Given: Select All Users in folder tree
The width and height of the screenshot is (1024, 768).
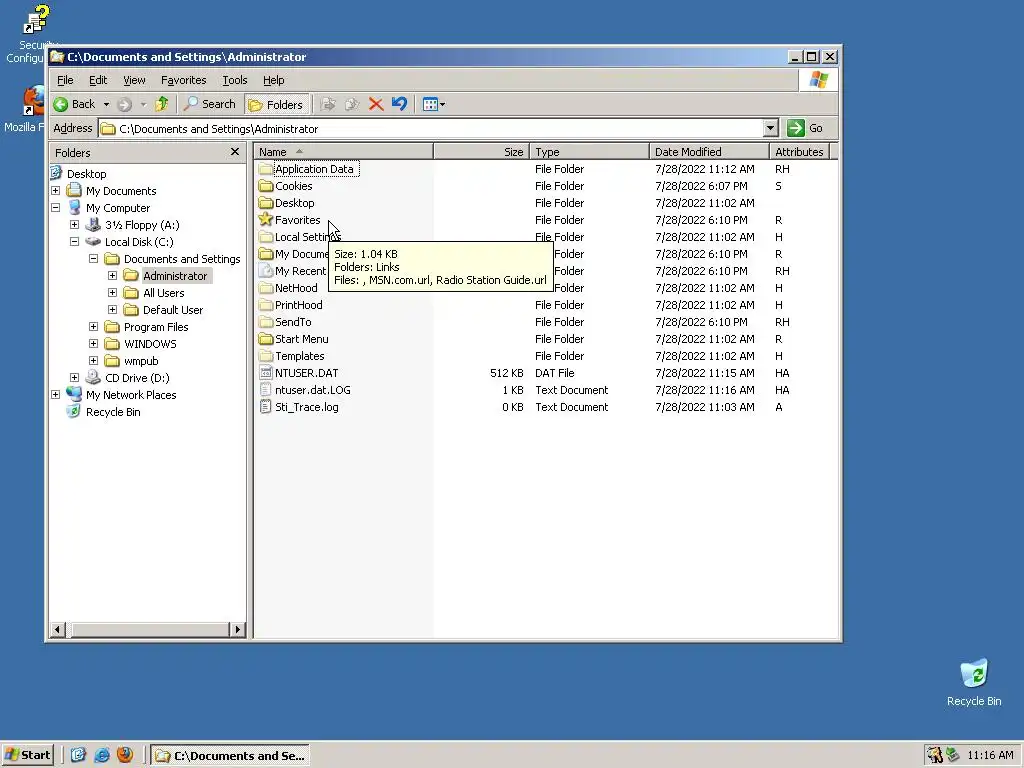Looking at the screenshot, I should [163, 293].
